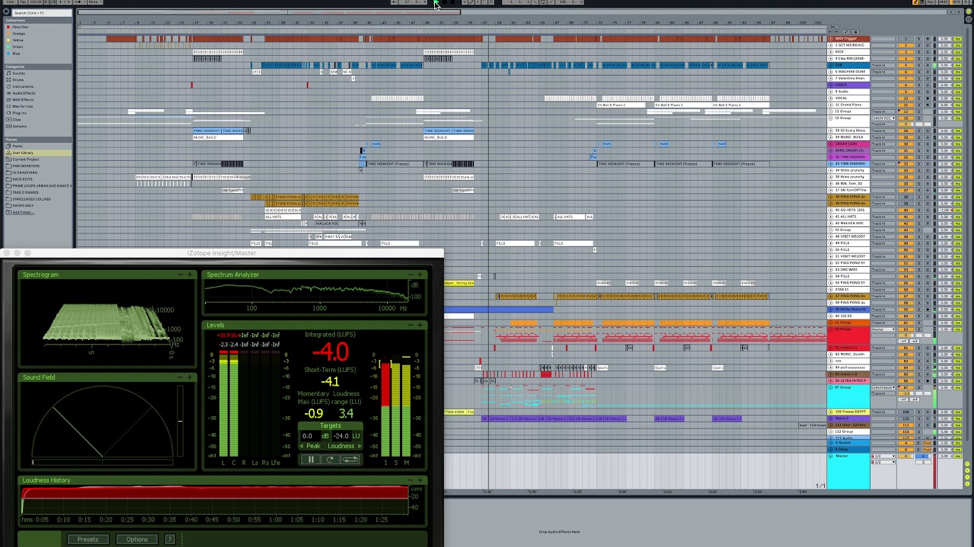Click the Insight help question mark button
Screen dimensions: 974x547
[170, 539]
